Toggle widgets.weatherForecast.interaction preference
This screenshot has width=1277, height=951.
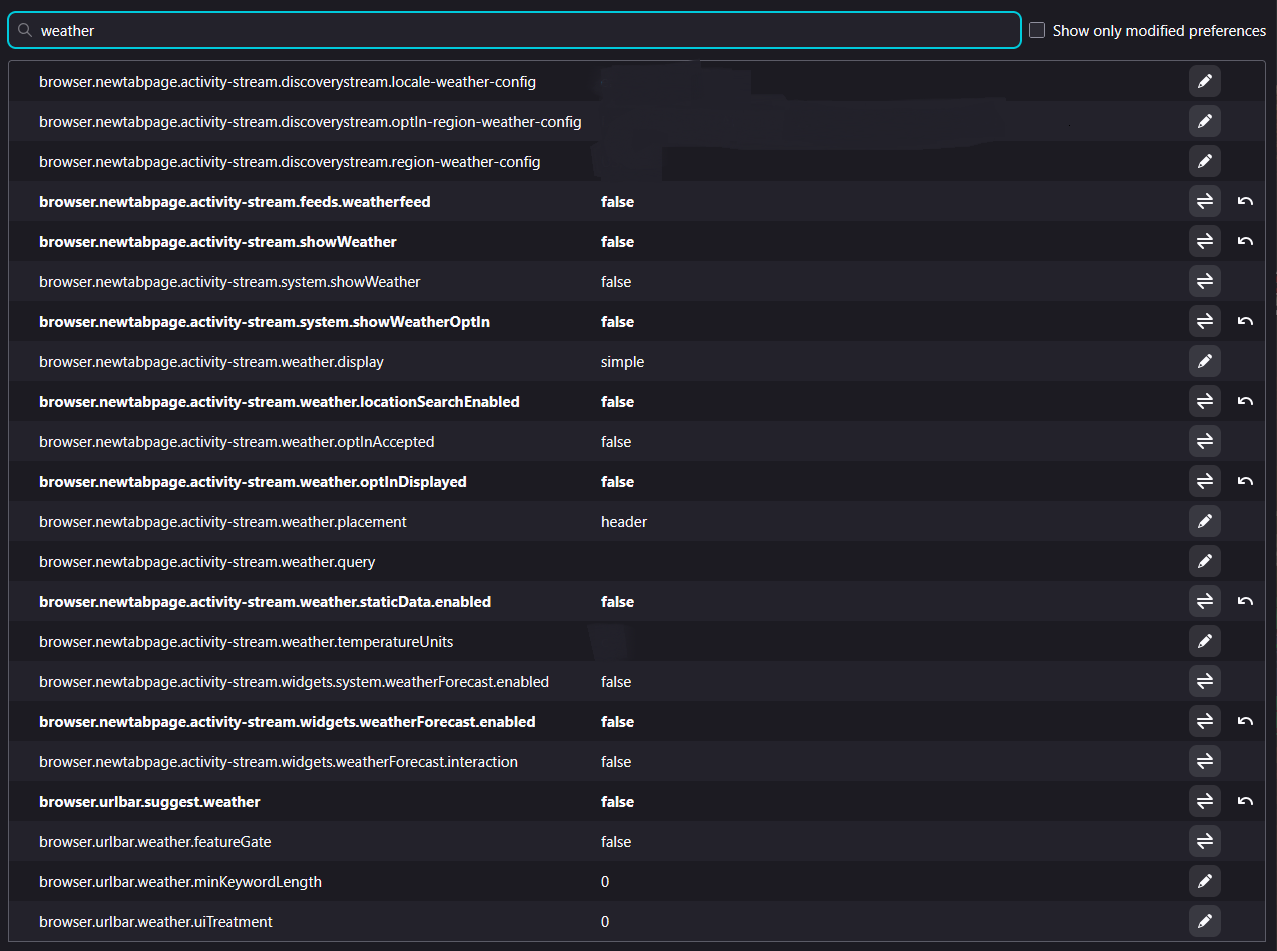point(1204,761)
